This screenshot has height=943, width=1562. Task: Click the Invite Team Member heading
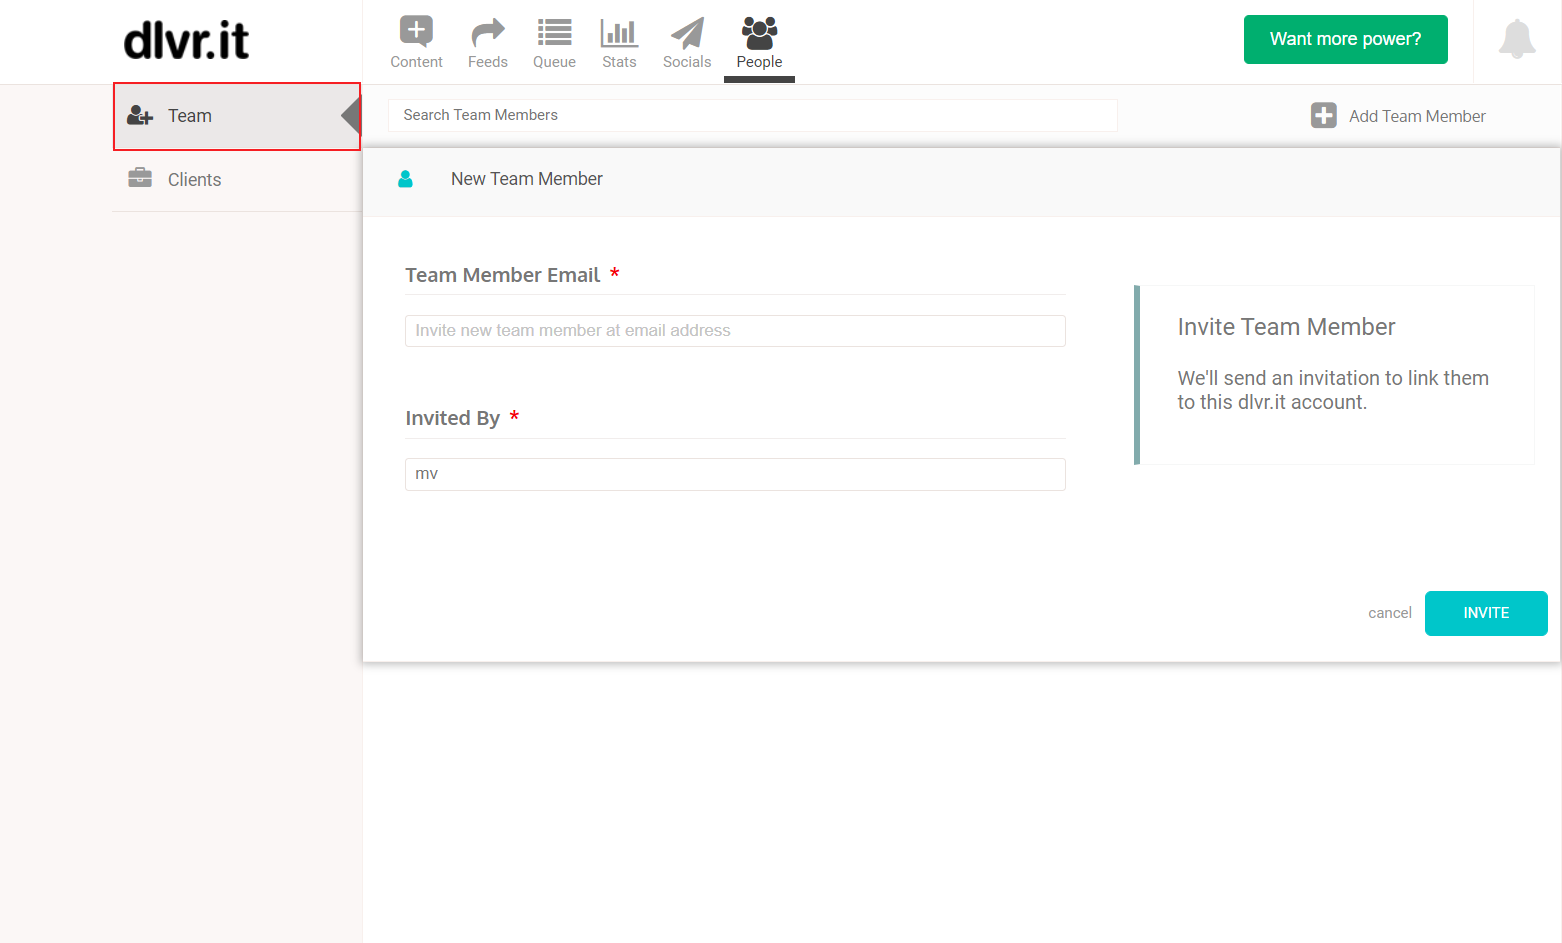click(1286, 327)
